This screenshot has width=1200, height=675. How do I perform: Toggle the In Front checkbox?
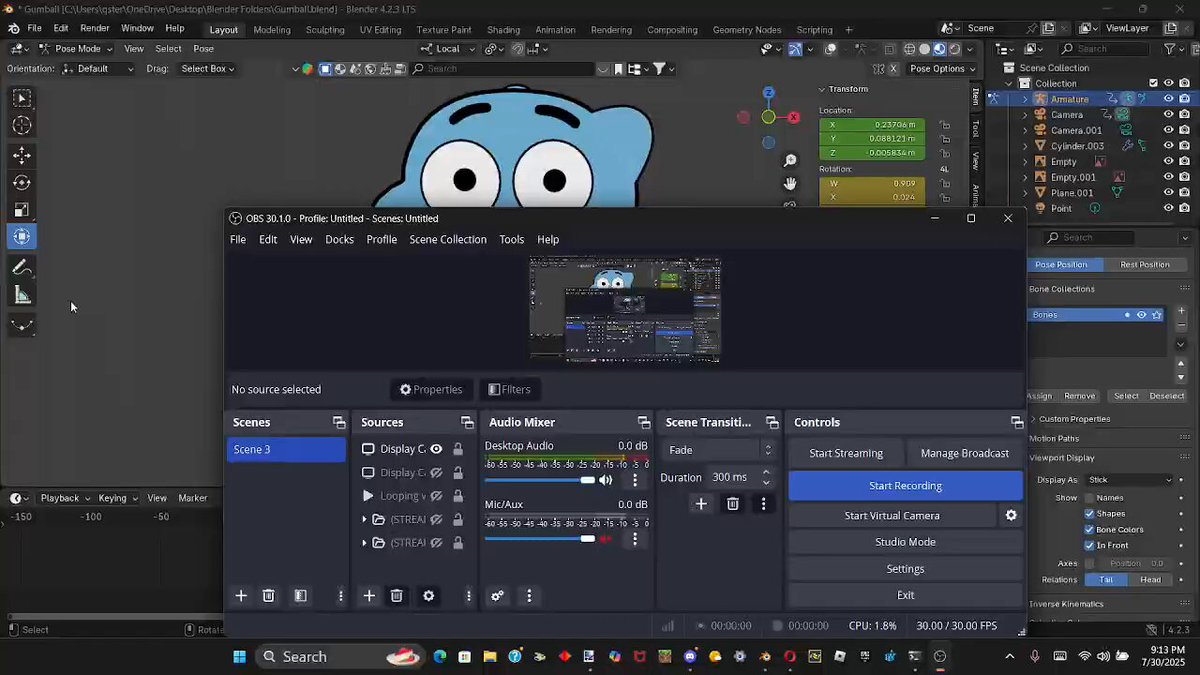click(x=1089, y=546)
